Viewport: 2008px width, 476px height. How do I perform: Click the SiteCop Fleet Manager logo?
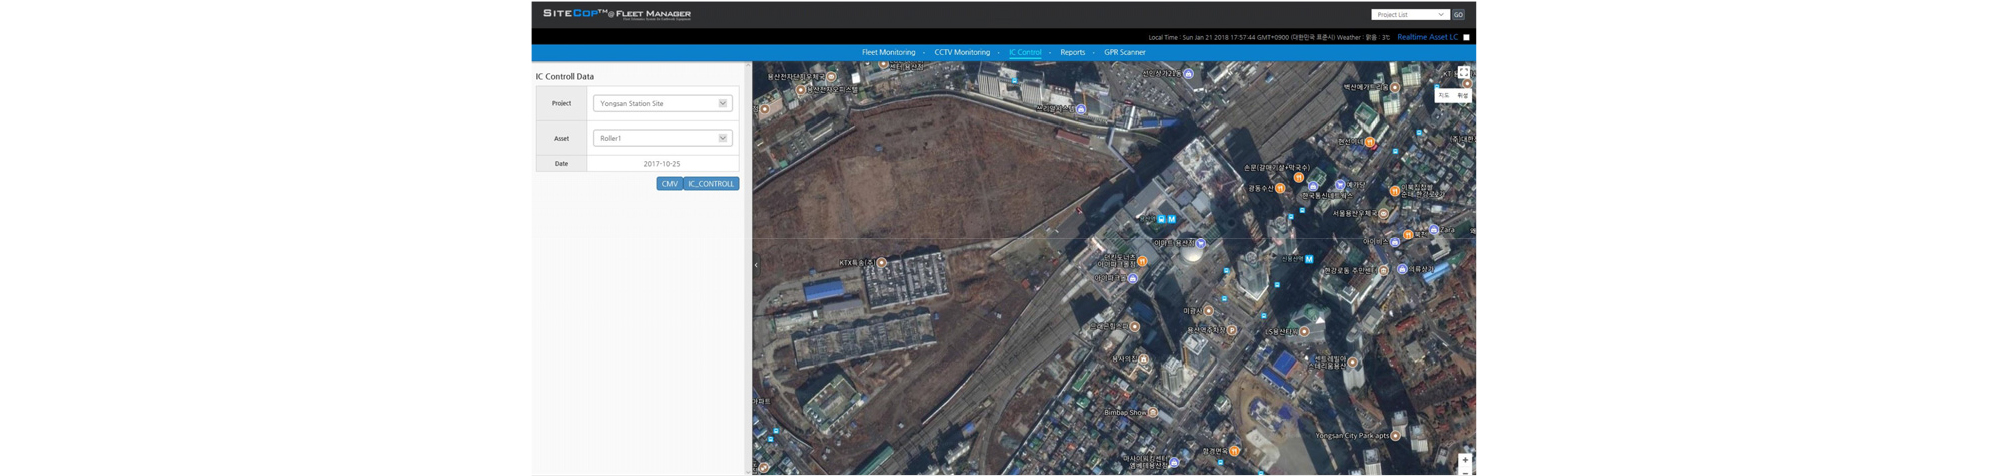tap(617, 14)
